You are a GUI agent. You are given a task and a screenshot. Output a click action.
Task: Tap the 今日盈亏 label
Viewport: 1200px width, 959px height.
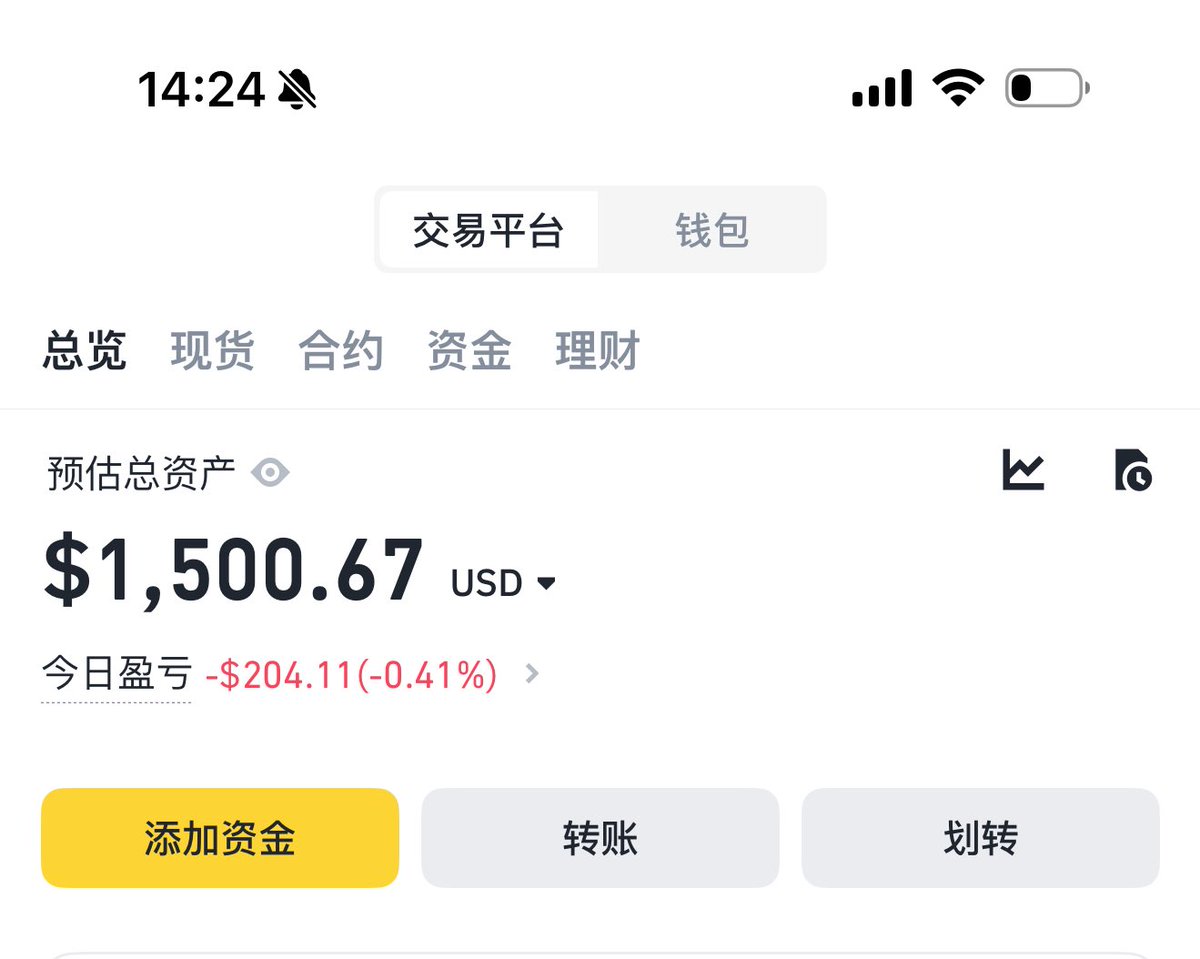pyautogui.click(x=116, y=675)
